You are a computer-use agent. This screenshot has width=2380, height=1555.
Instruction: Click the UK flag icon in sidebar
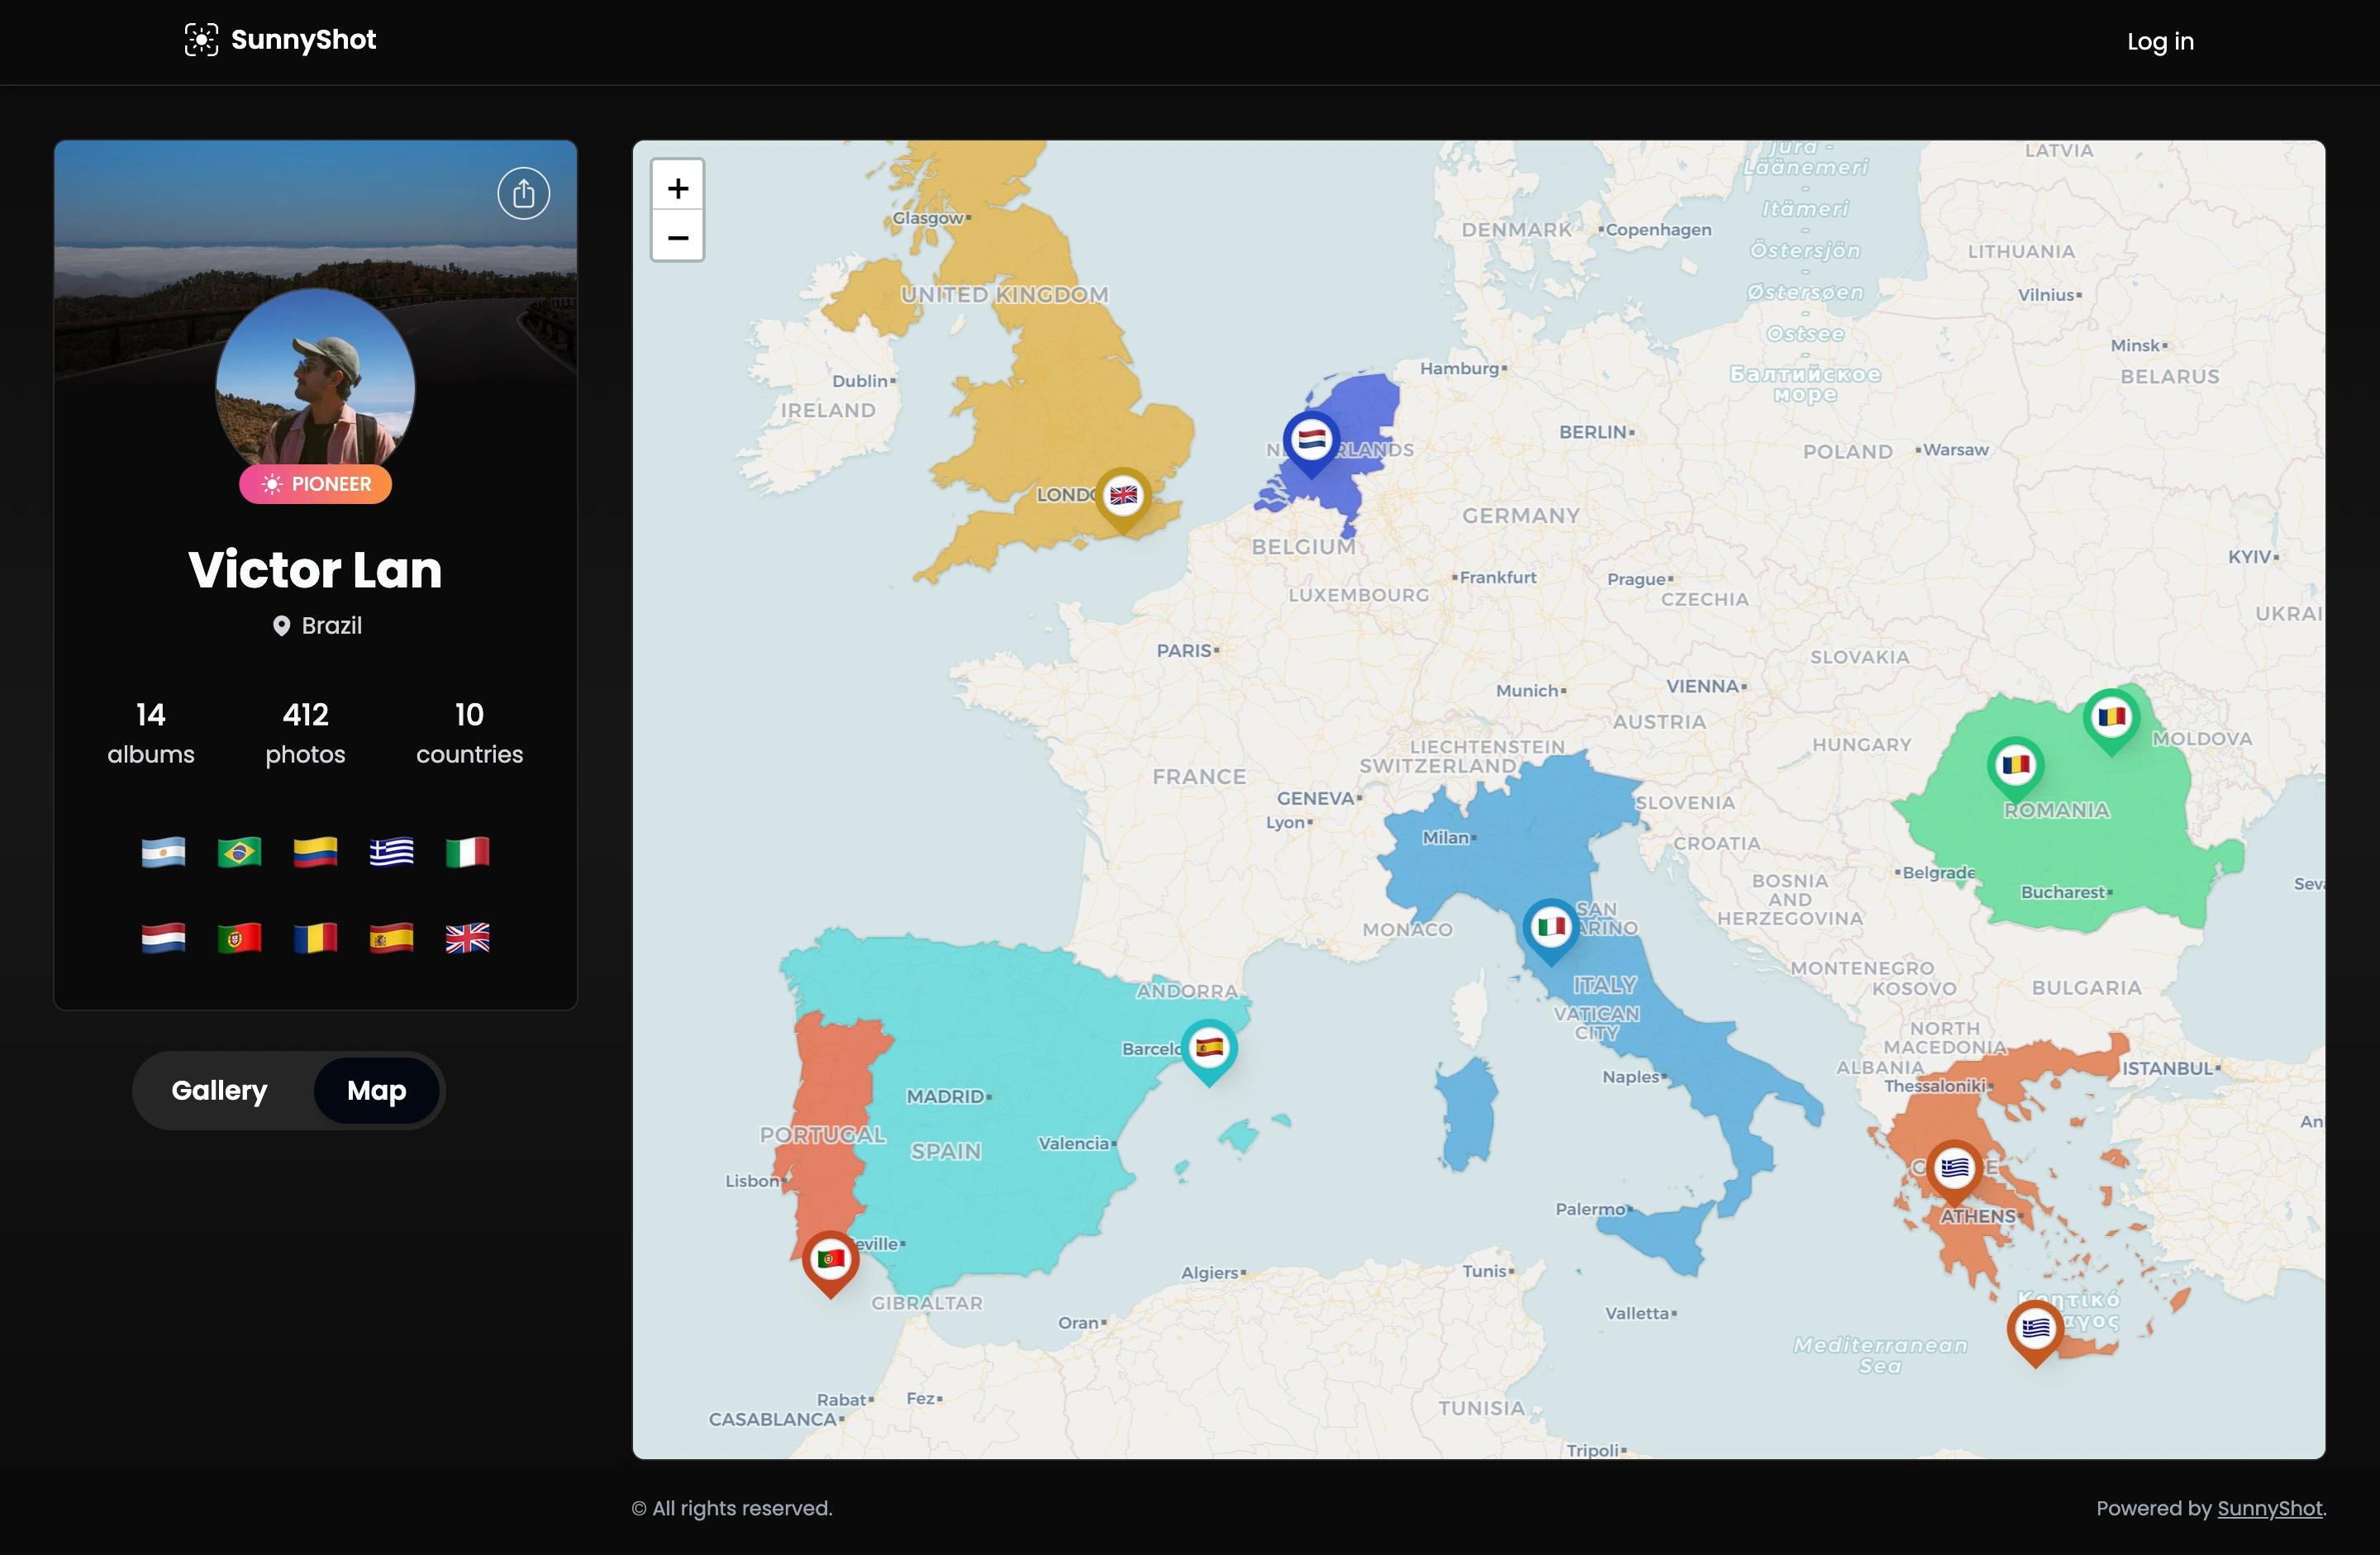coord(467,937)
